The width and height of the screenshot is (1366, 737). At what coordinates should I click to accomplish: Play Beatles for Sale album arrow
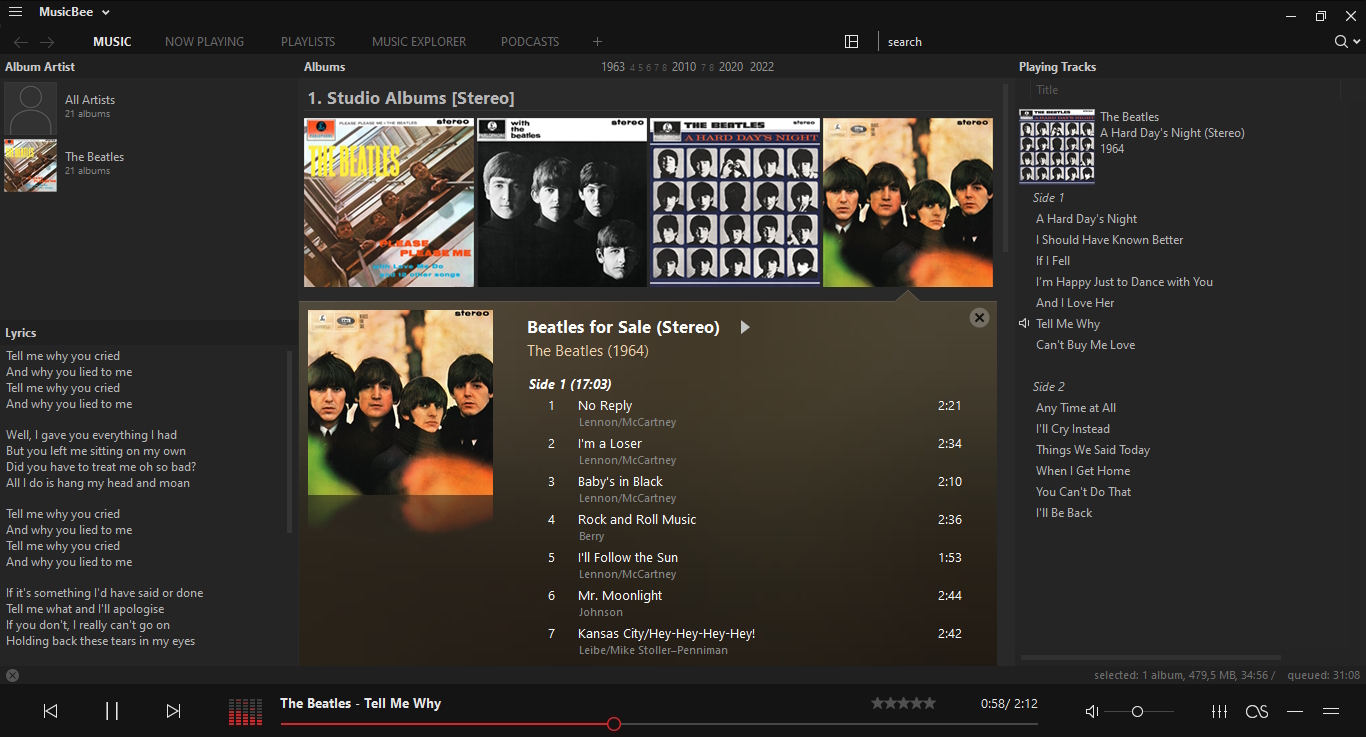[744, 327]
